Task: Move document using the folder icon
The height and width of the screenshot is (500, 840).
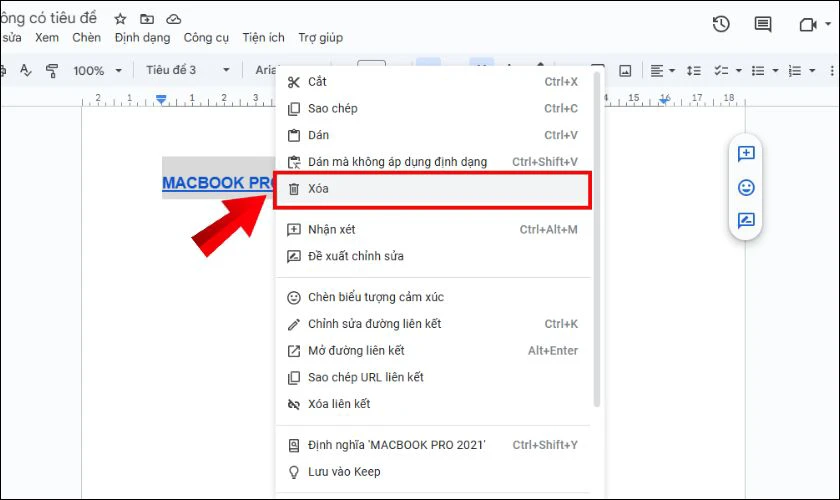Action: (147, 19)
